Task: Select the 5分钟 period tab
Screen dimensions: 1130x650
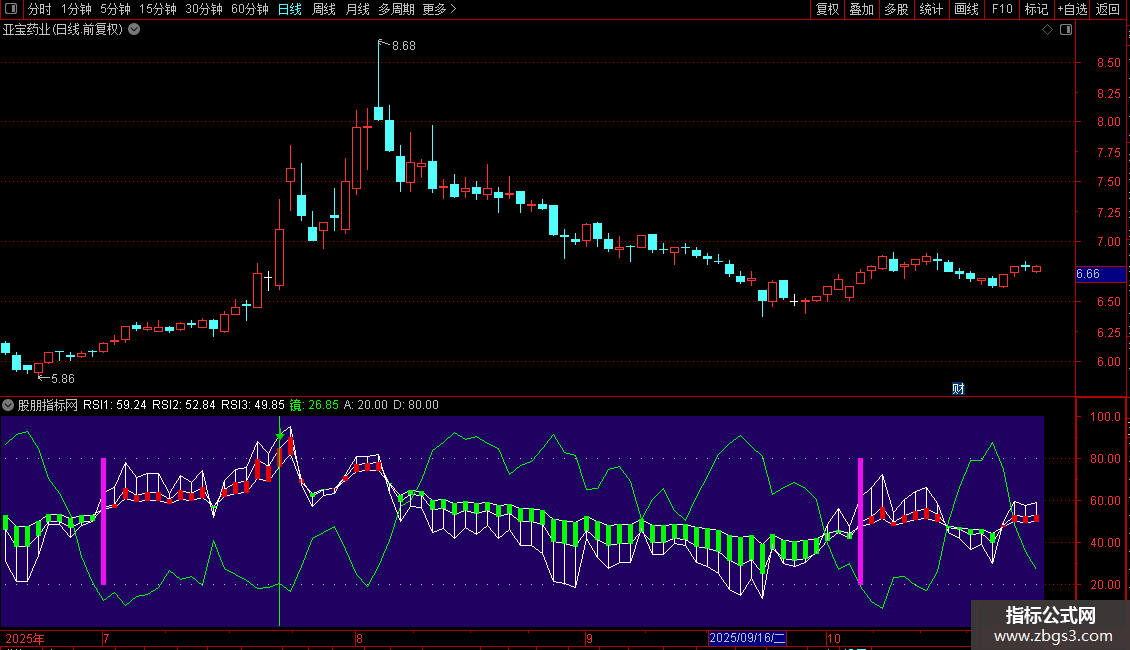Action: (x=115, y=9)
